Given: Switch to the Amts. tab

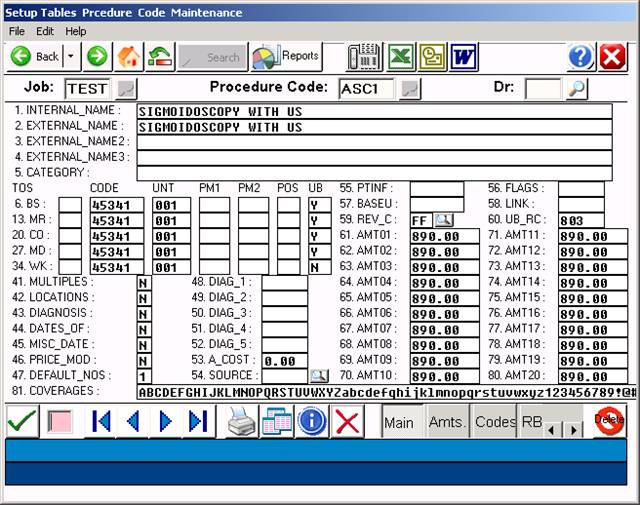Looking at the screenshot, I should tap(447, 423).
